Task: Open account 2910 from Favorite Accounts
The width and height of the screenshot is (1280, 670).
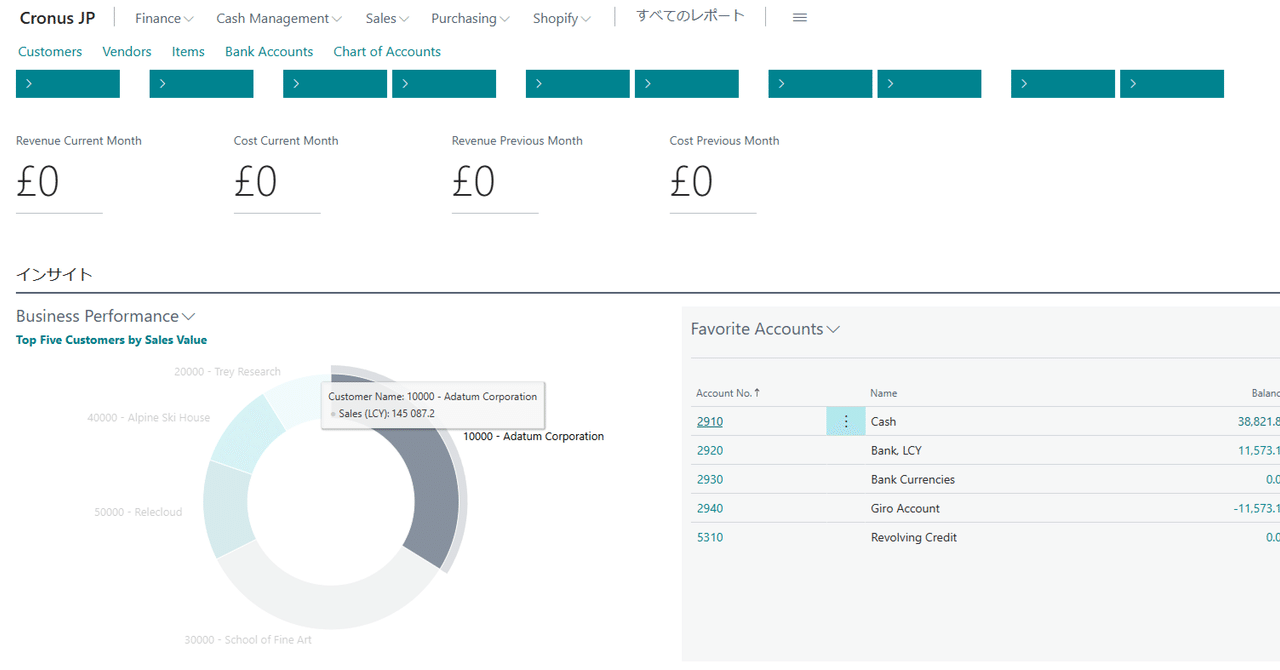Action: click(709, 421)
